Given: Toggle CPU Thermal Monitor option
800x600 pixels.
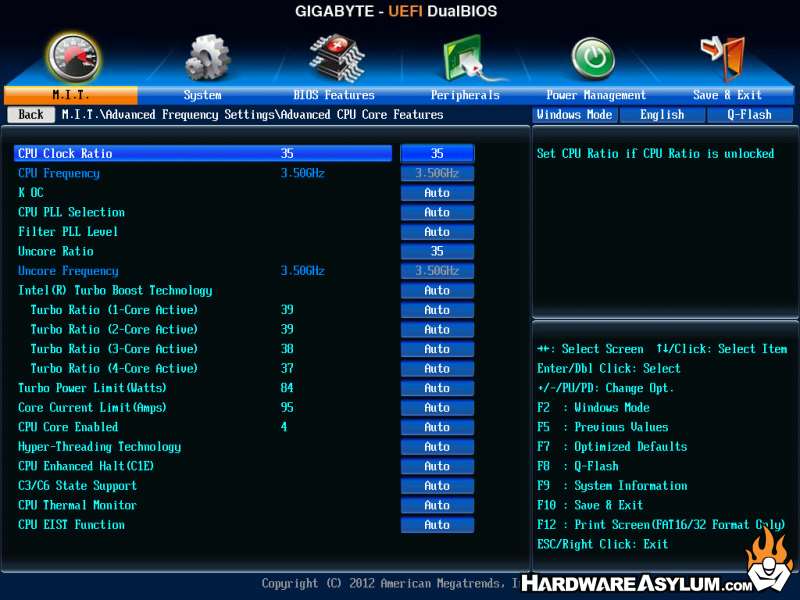Looking at the screenshot, I should (437, 505).
